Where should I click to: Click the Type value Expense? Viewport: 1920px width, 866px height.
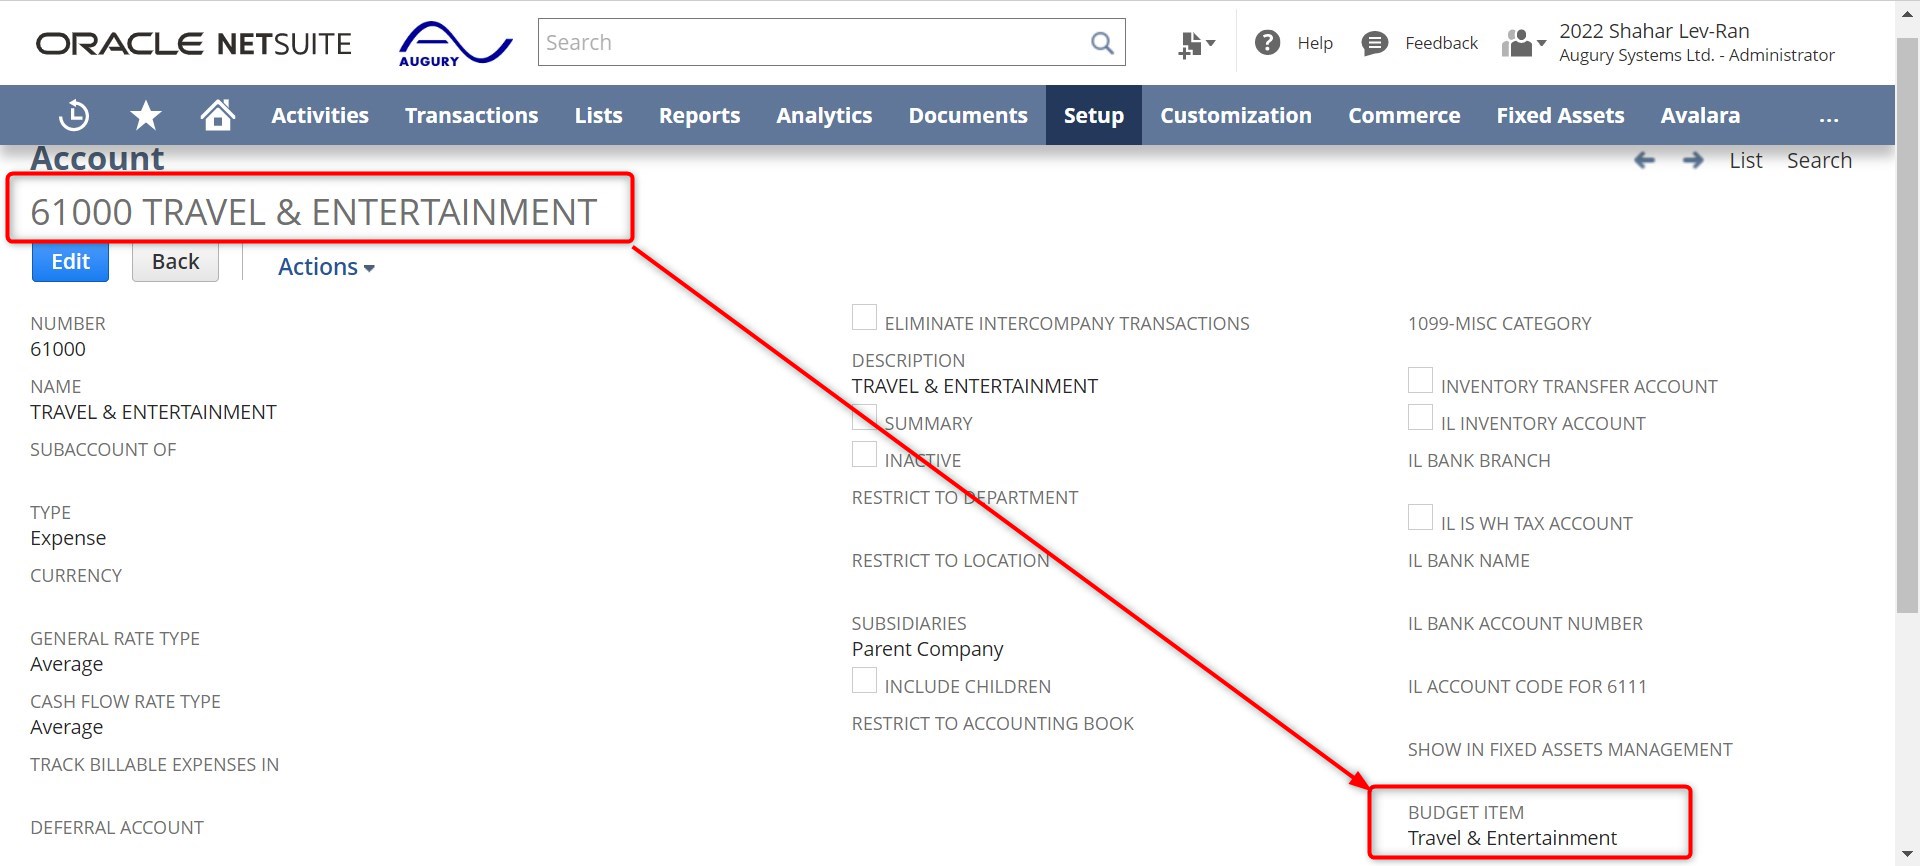[68, 538]
